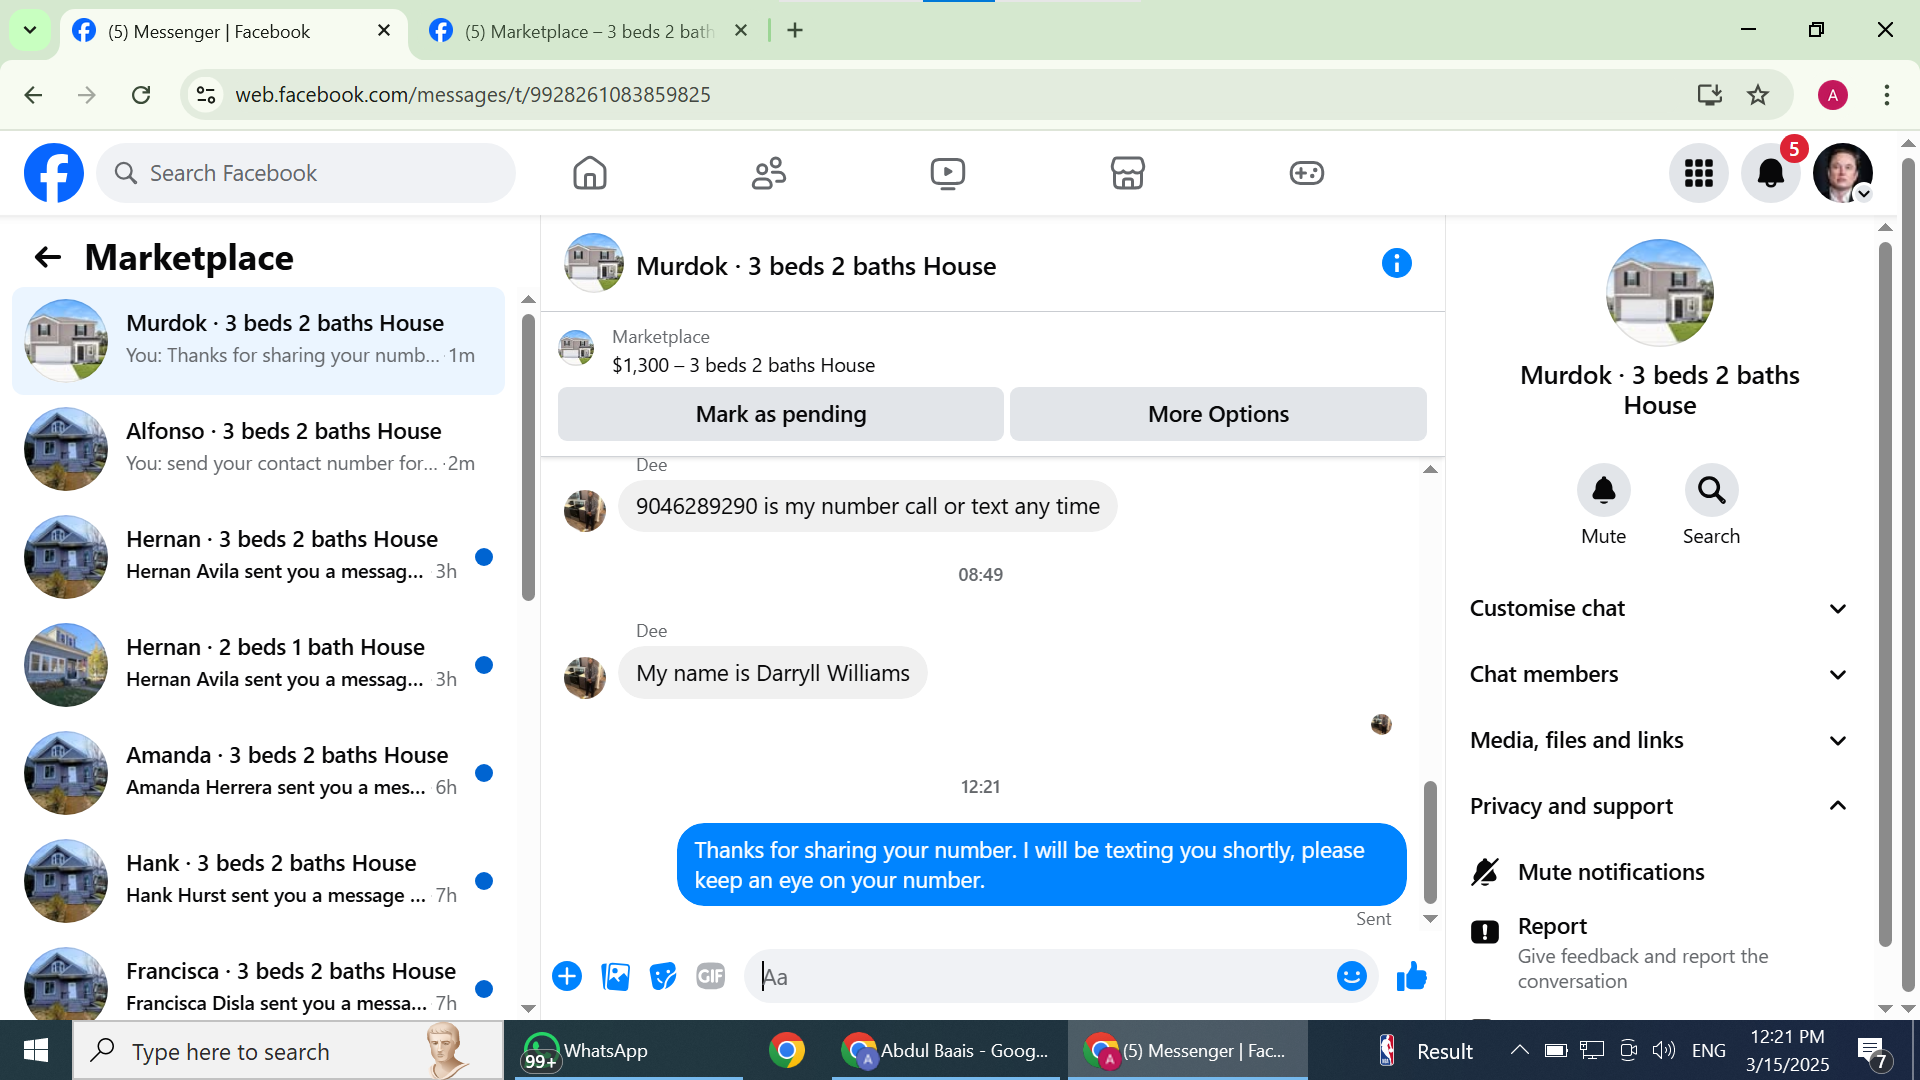Image resolution: width=1920 pixels, height=1080 pixels.
Task: Click the Mark as pending button
Action: click(780, 414)
